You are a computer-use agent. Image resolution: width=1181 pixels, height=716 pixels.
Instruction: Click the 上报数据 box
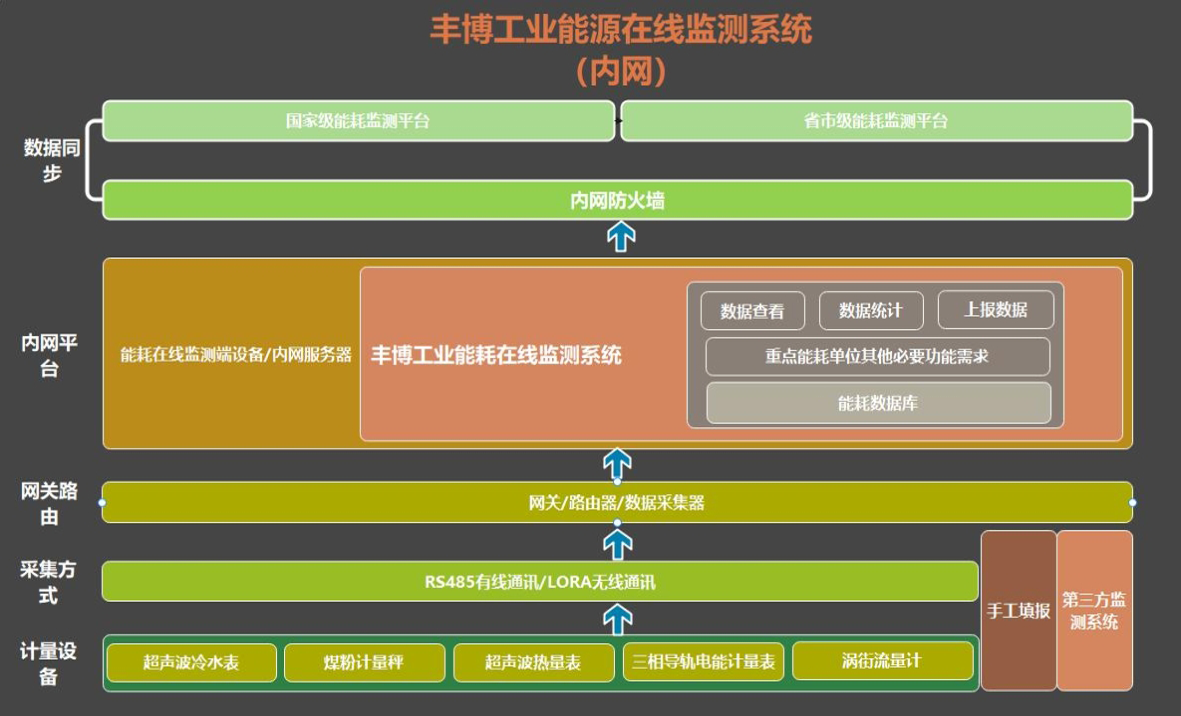[x=995, y=310]
